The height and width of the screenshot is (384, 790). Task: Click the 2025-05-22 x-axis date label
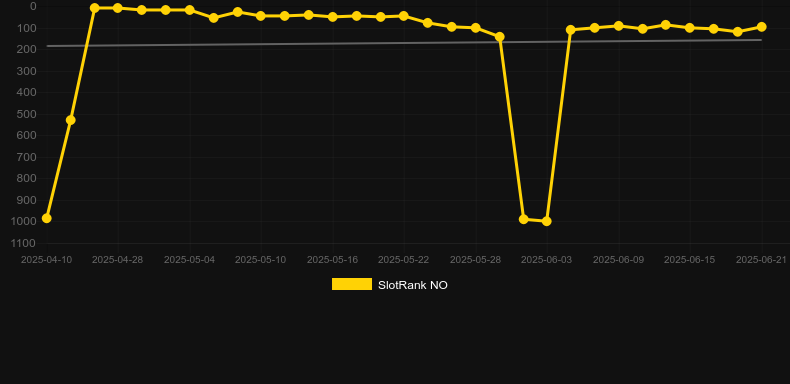point(404,260)
